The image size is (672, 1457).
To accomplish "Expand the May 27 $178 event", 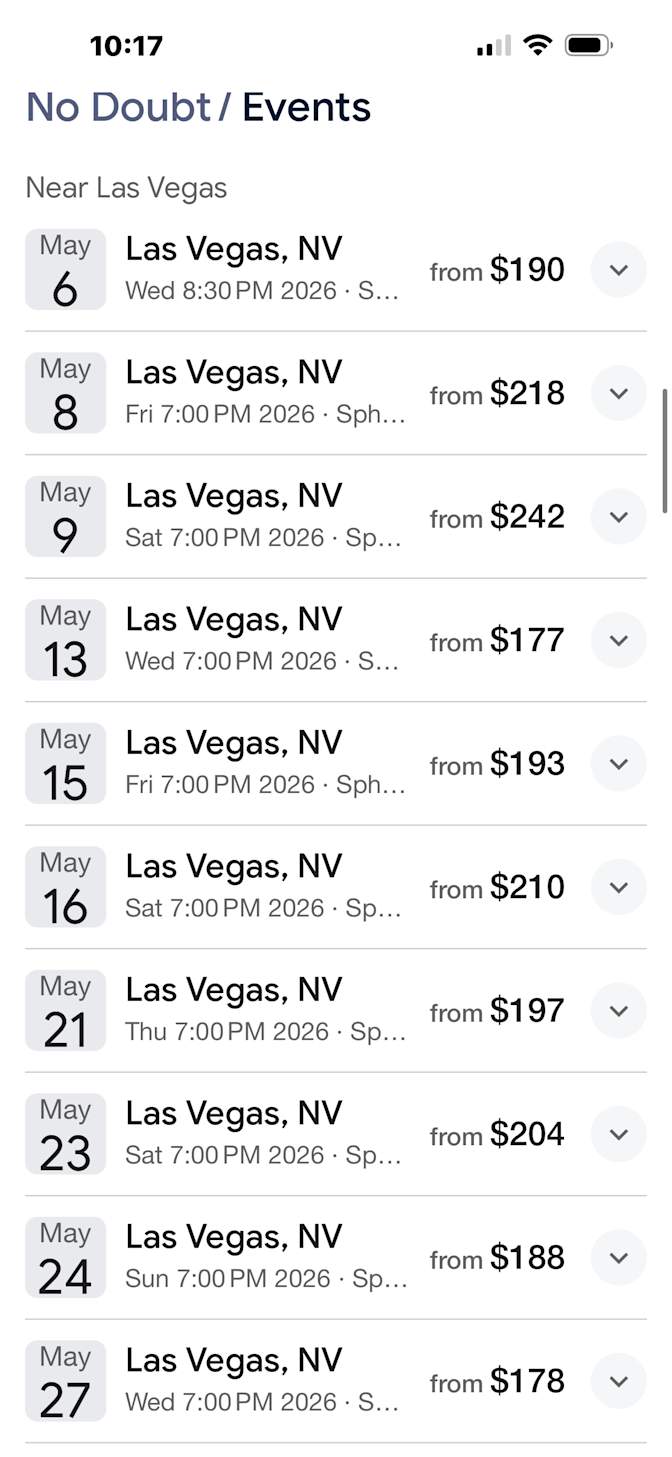I will (x=618, y=1381).
